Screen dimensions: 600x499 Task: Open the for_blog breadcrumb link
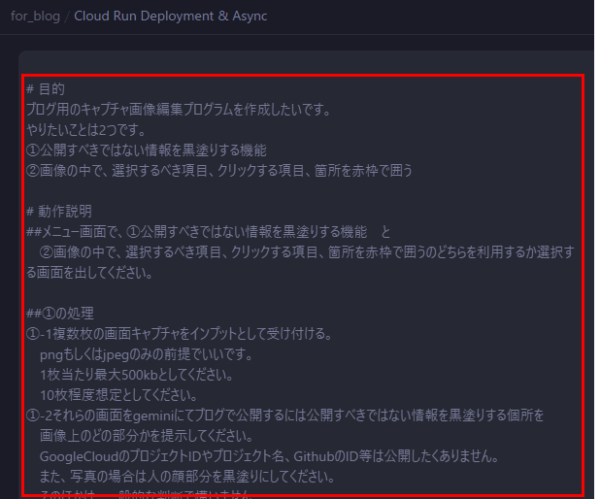(x=34, y=17)
